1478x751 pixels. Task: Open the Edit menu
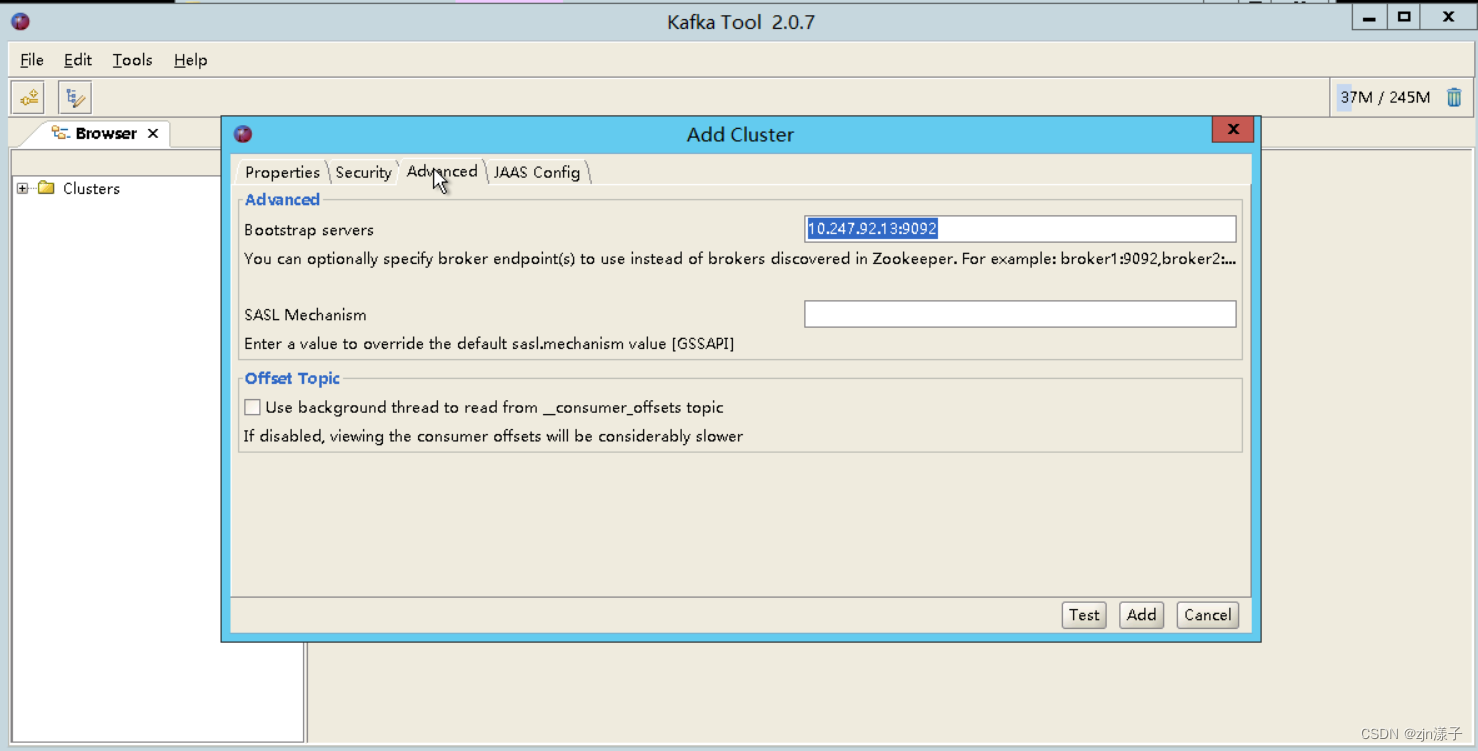pos(78,60)
